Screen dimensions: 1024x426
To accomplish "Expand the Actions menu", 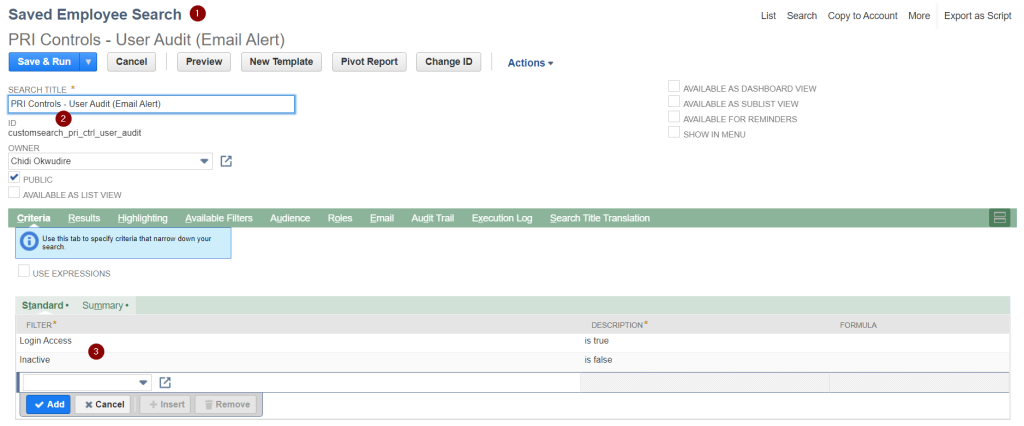I will [530, 63].
